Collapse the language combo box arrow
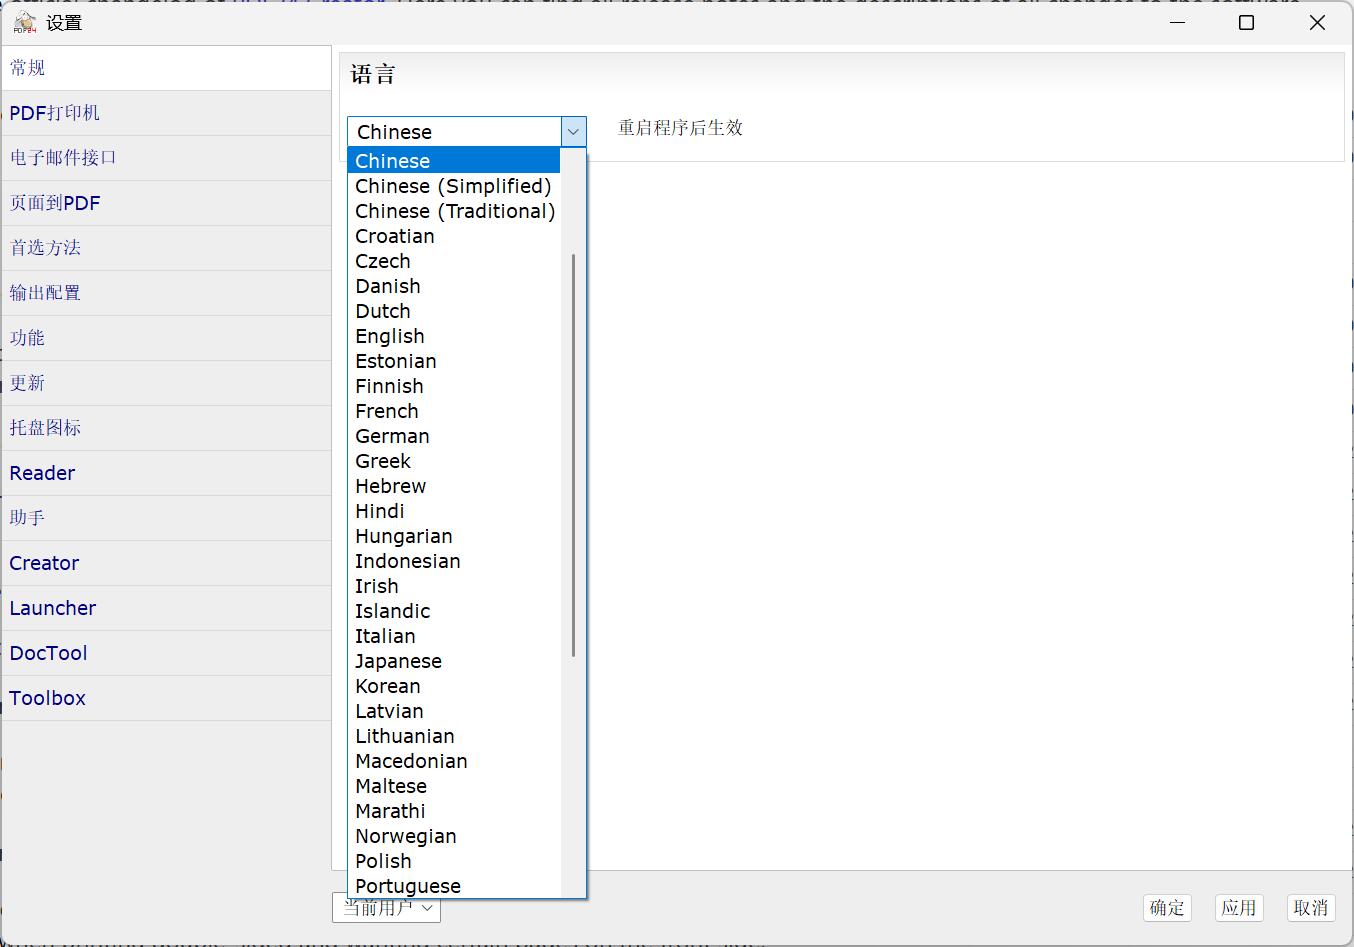This screenshot has height=947, width=1354. (x=573, y=132)
